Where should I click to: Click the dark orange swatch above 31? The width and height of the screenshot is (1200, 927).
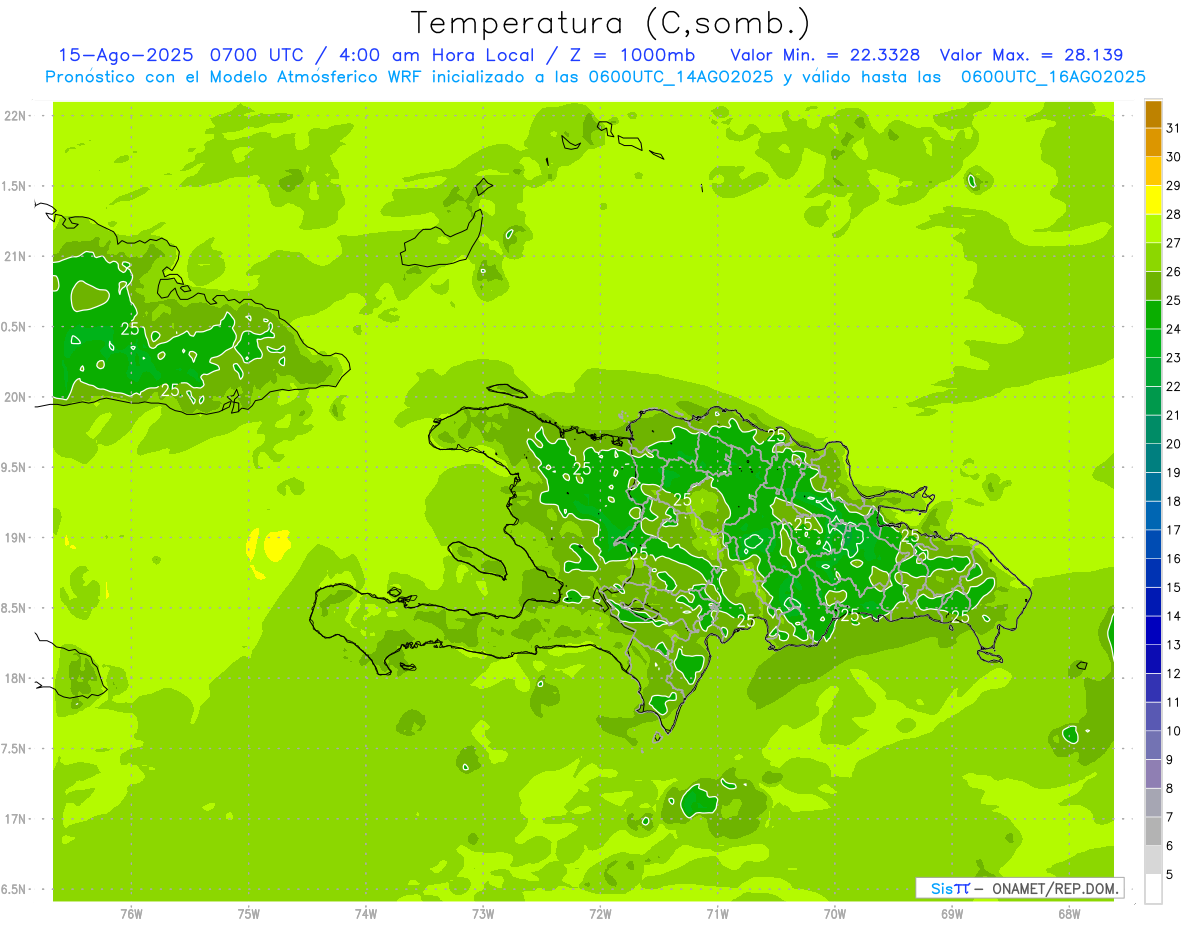(1153, 114)
